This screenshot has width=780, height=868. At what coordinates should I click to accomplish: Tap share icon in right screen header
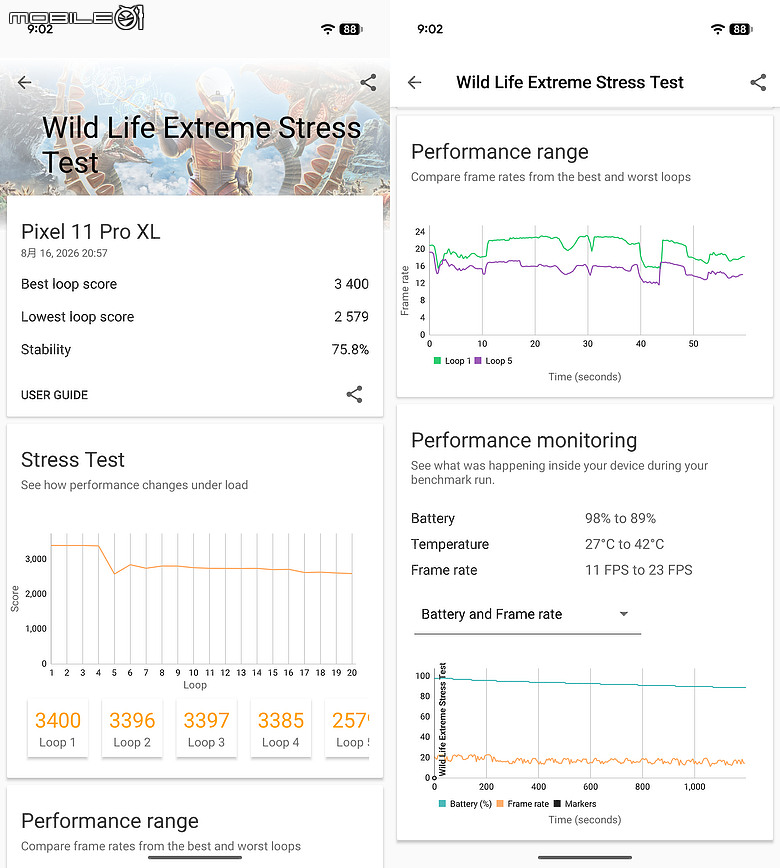pos(758,82)
